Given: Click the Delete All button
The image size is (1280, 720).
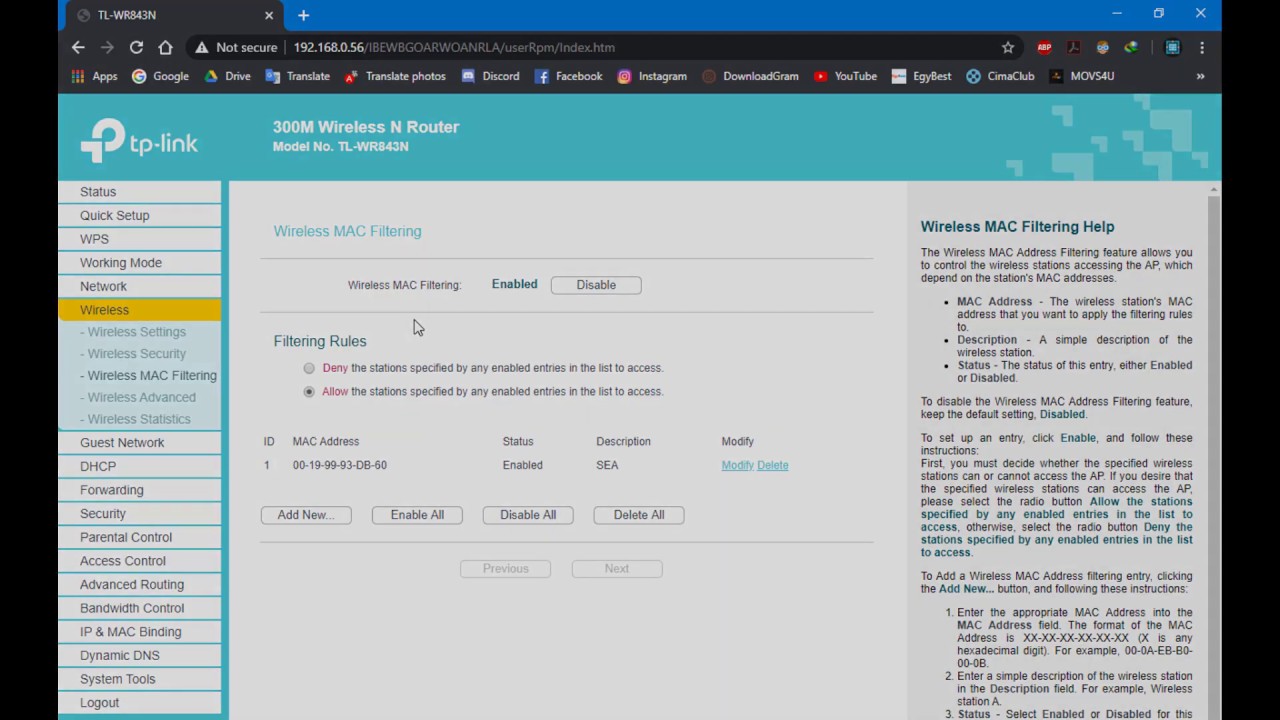Looking at the screenshot, I should click(x=639, y=515).
